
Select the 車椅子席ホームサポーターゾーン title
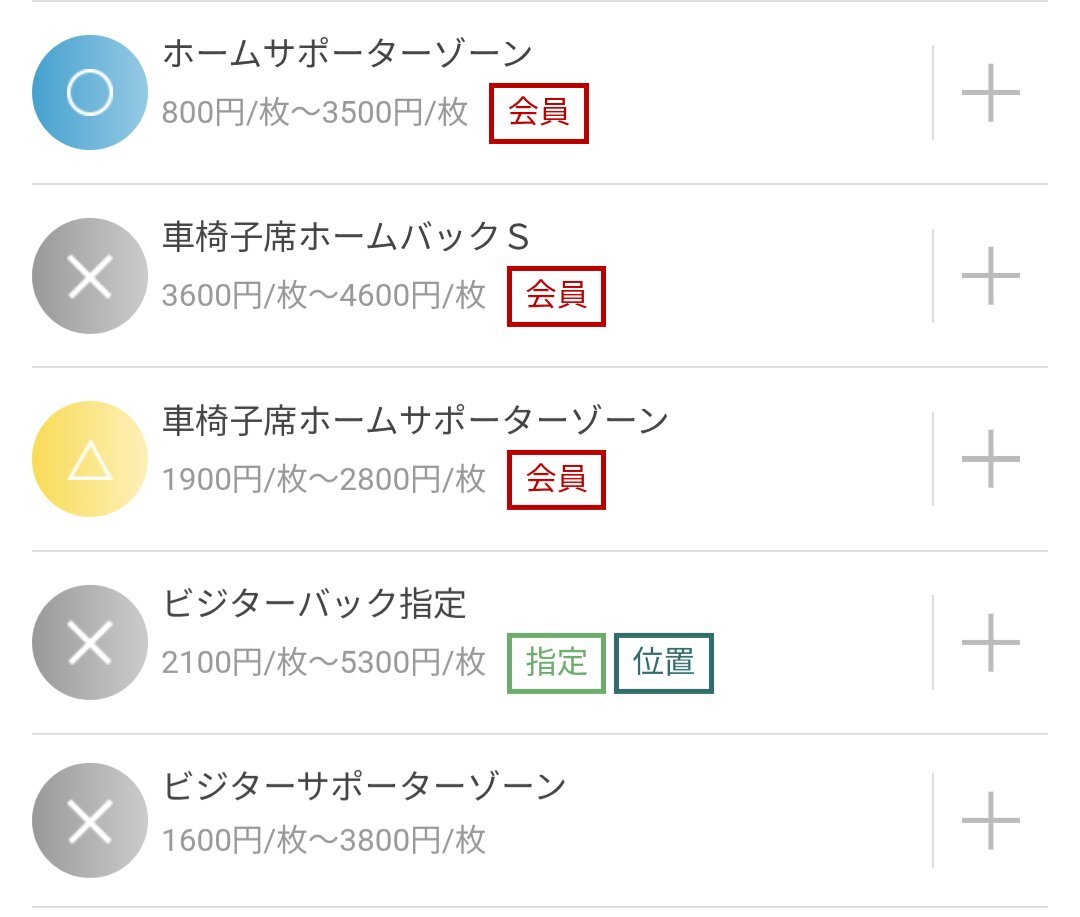coord(415,420)
